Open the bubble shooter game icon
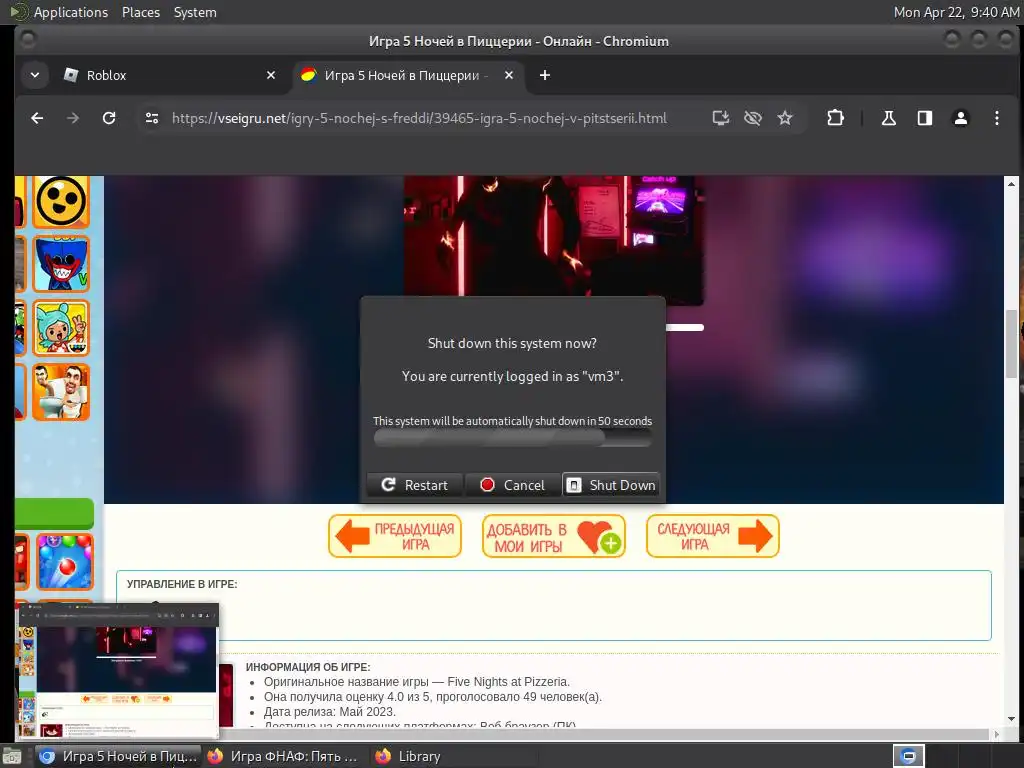Image resolution: width=1024 pixels, height=768 pixels. (x=65, y=562)
